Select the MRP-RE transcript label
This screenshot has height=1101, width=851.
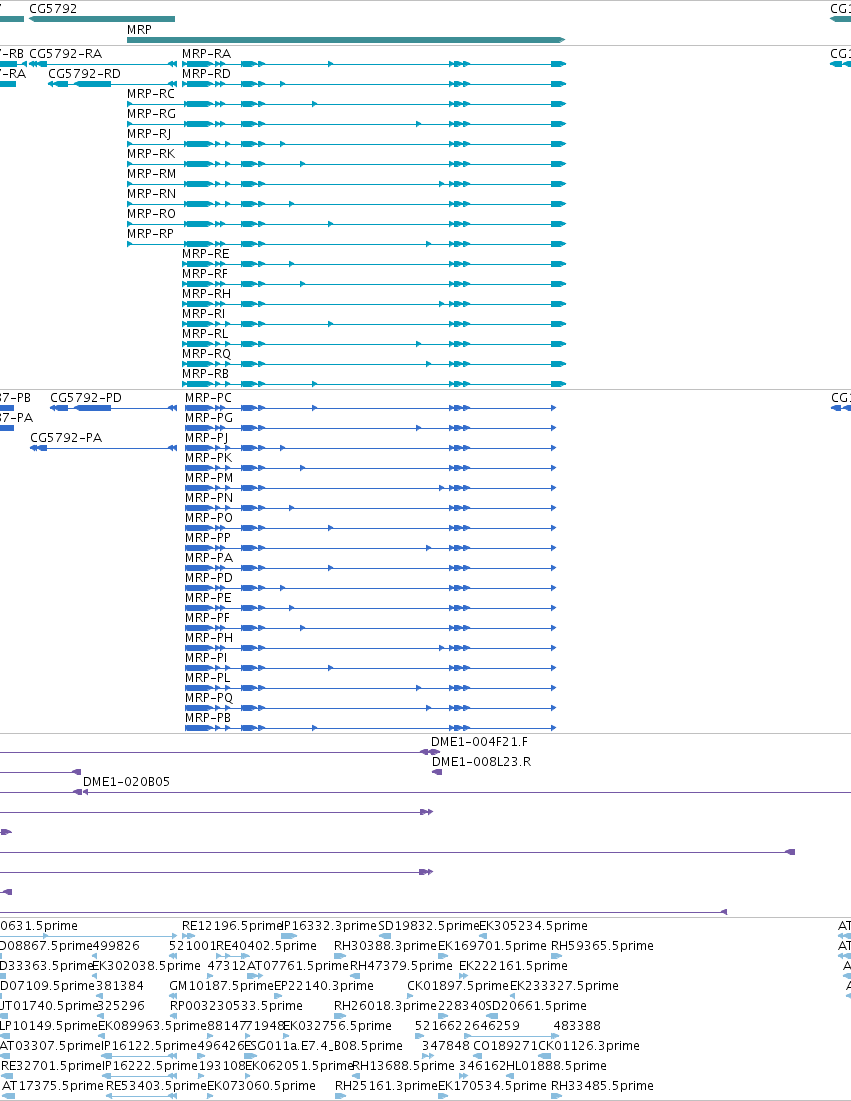206,253
